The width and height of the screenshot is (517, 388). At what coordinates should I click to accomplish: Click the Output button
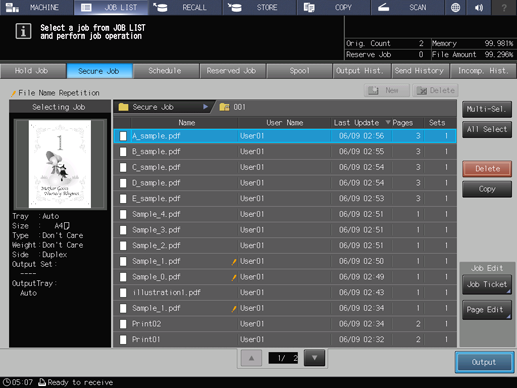coord(484,362)
